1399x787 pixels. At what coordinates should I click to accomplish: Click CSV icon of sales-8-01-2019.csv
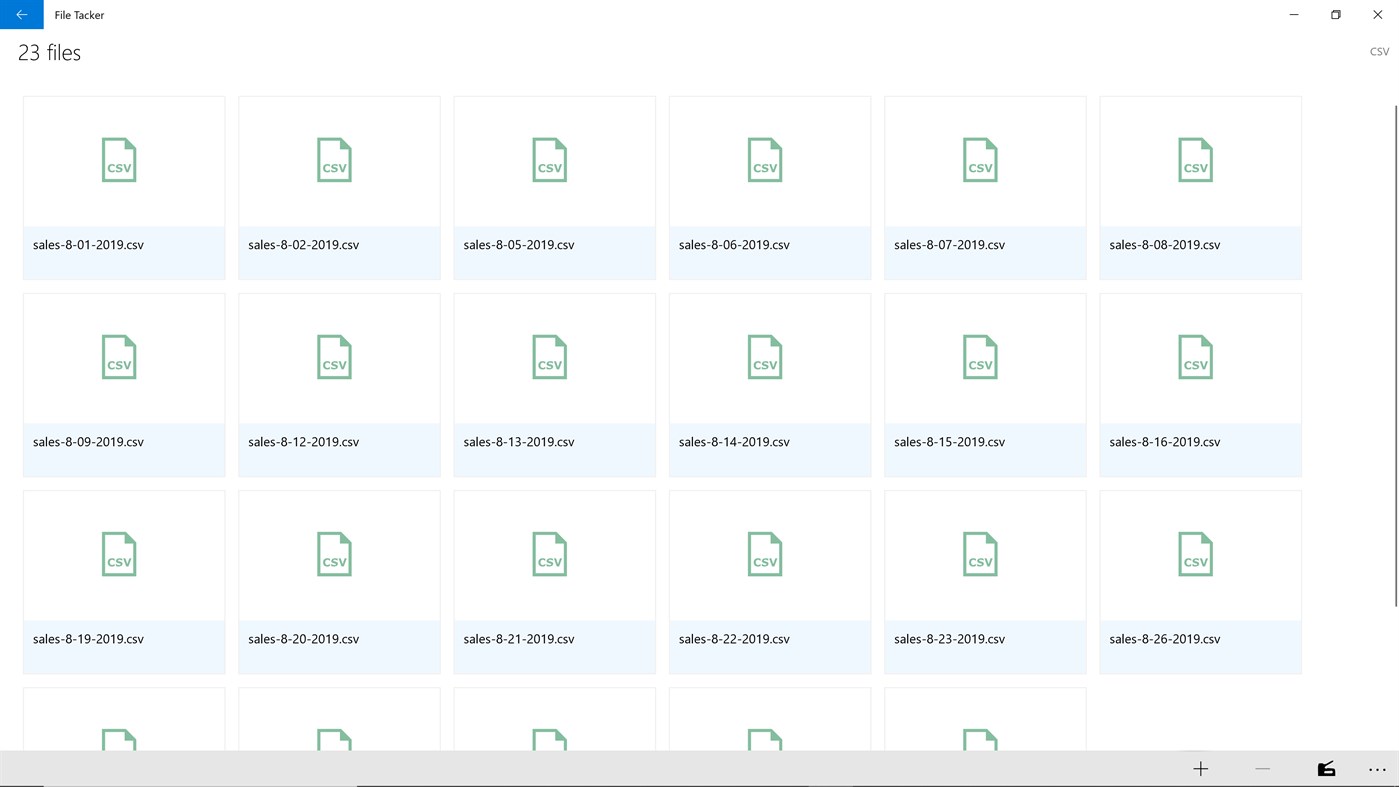(x=119, y=160)
